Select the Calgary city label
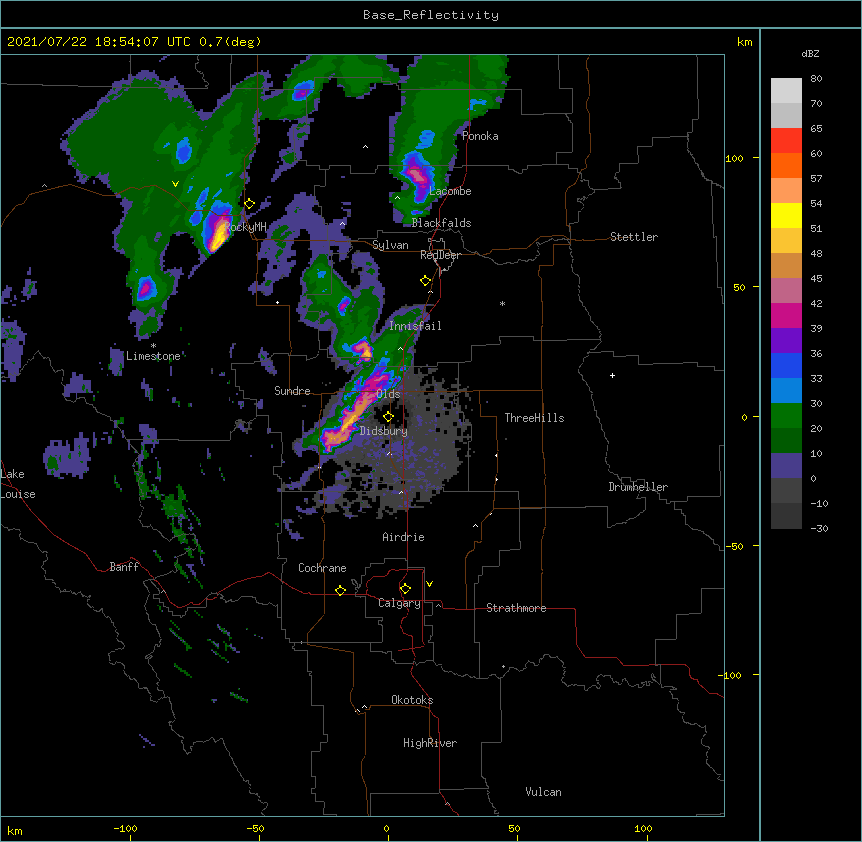 click(x=399, y=603)
